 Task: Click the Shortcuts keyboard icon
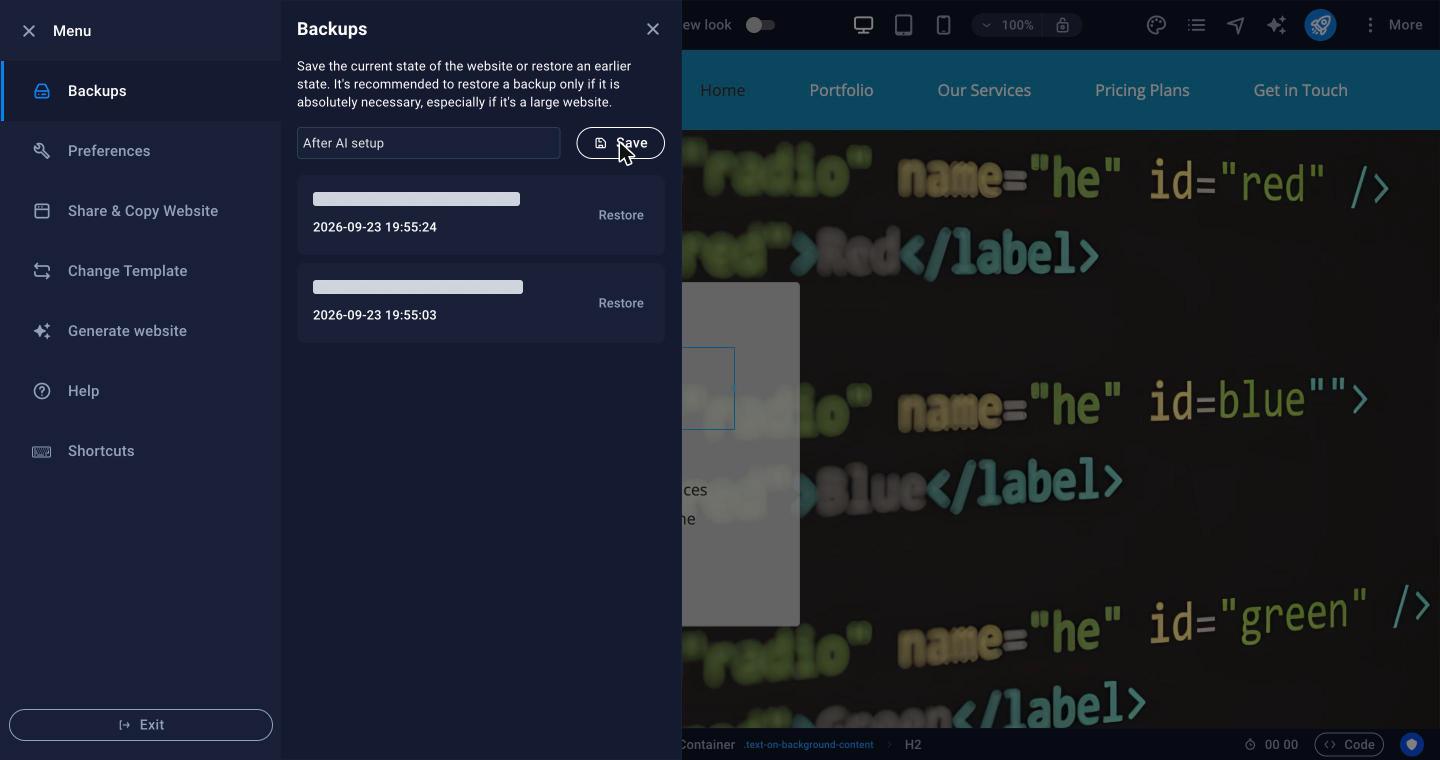click(42, 451)
